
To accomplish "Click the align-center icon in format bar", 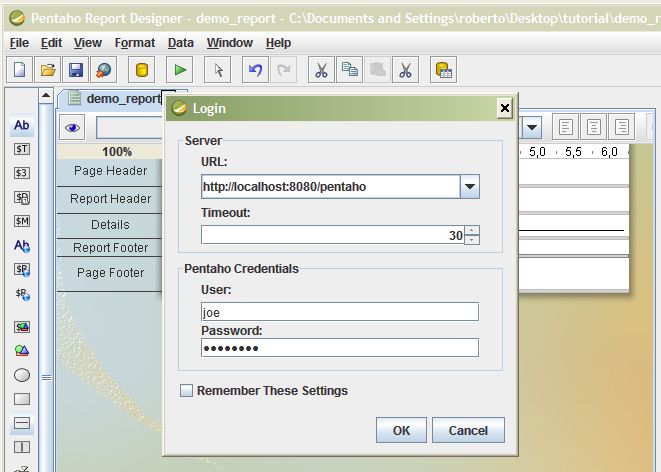I will 594,127.
